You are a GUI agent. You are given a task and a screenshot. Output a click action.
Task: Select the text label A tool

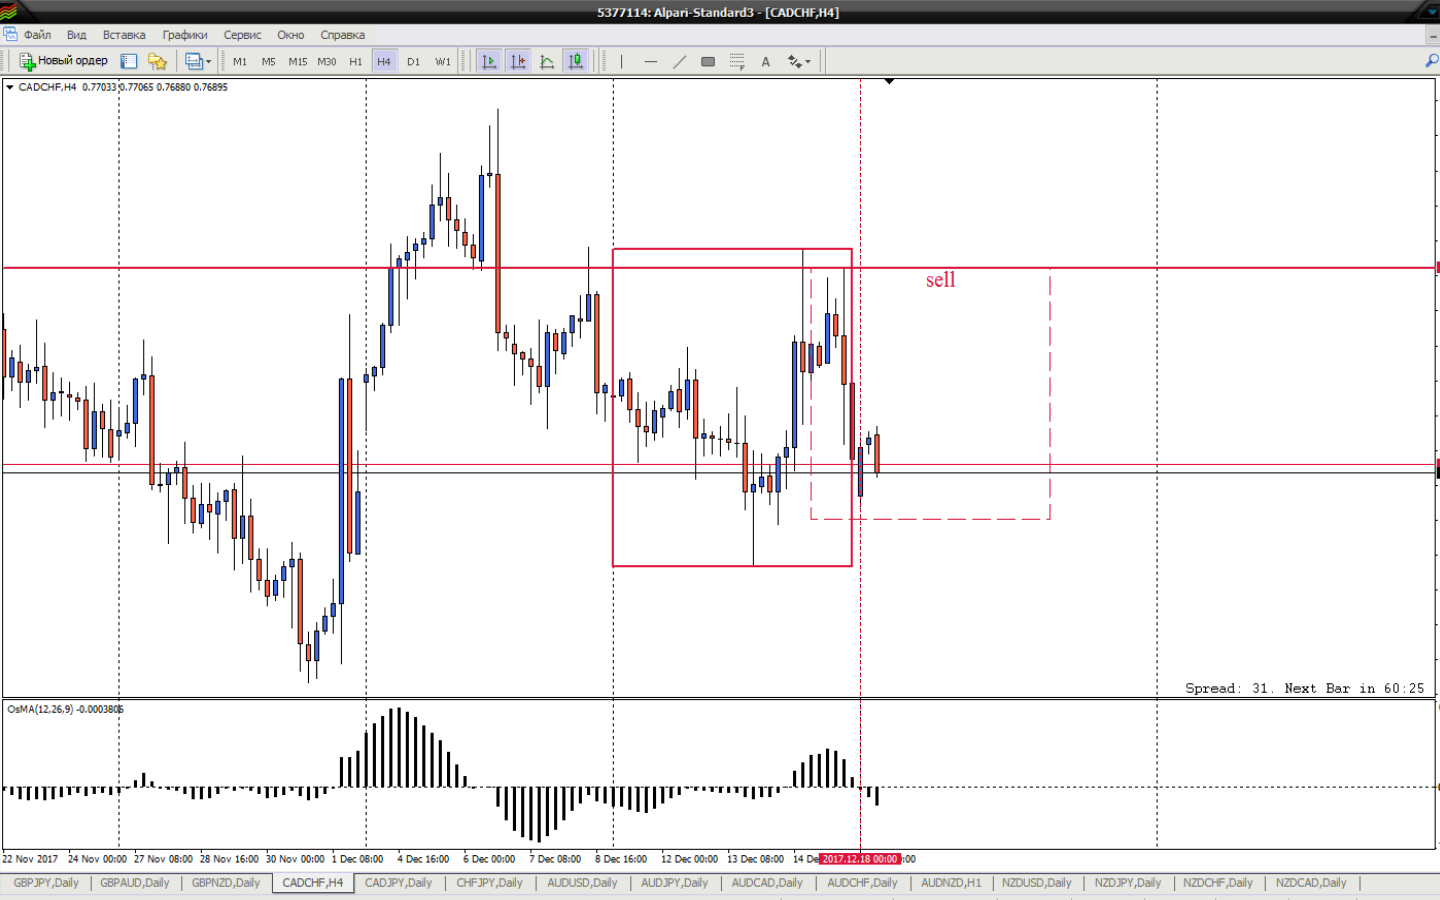point(766,62)
